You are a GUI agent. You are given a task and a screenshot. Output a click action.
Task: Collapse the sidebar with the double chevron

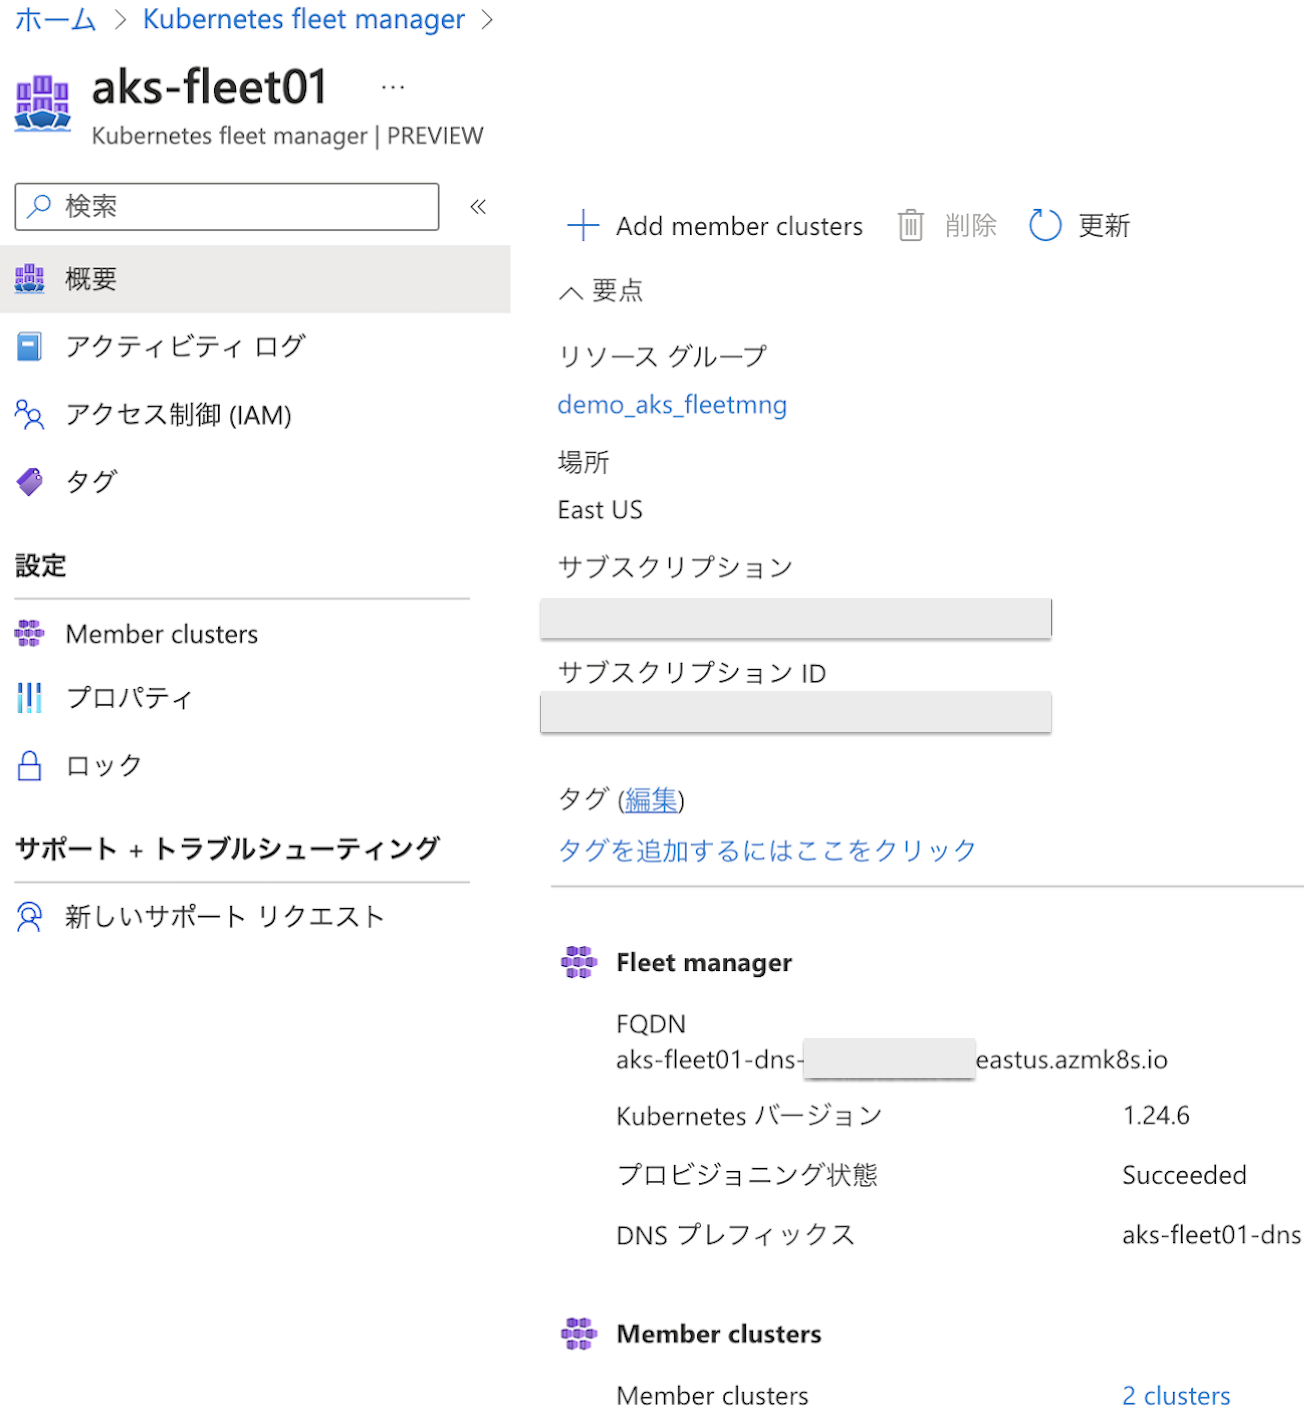point(478,207)
